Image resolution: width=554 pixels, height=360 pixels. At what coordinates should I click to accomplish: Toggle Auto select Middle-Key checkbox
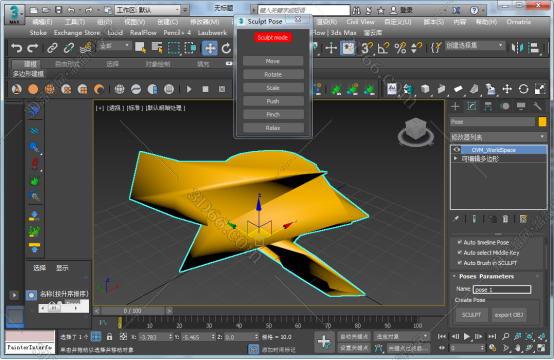459,252
